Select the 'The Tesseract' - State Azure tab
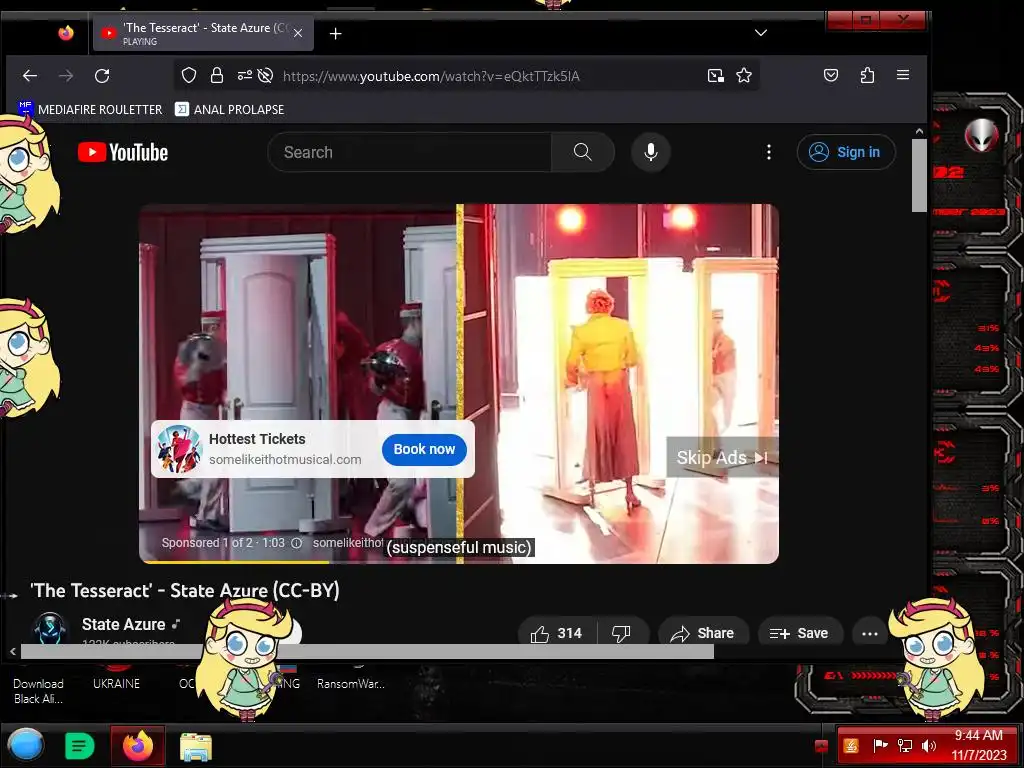This screenshot has height=768, width=1024. [203, 33]
